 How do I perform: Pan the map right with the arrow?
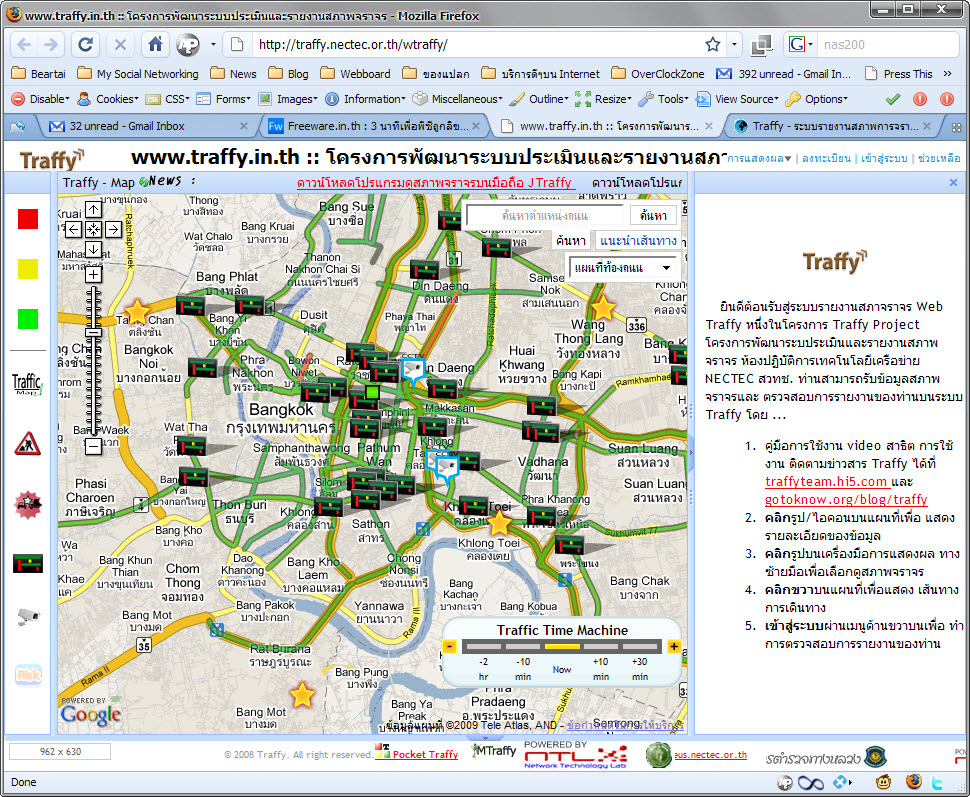click(x=113, y=230)
